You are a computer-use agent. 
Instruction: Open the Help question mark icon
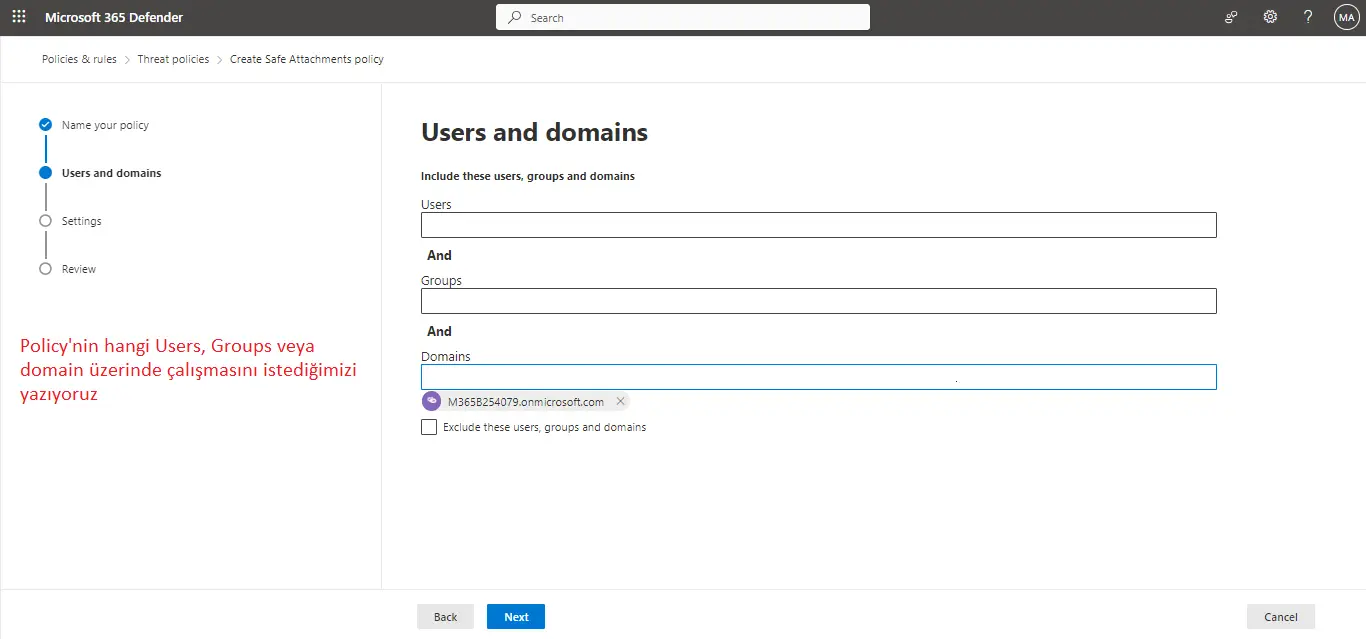(x=1308, y=17)
